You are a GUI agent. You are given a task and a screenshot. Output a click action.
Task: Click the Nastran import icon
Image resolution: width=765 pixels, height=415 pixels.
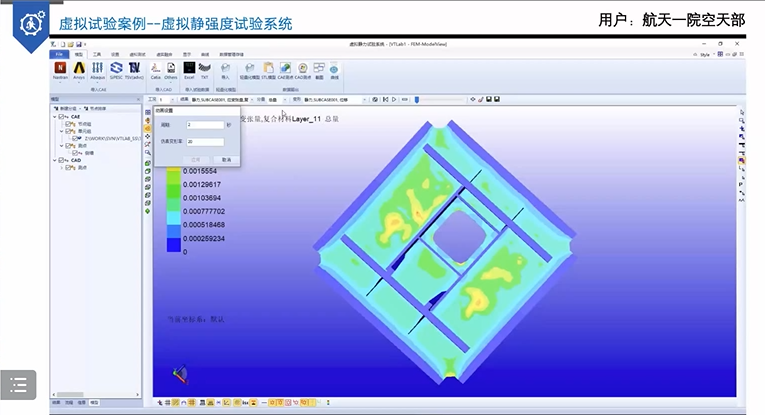(x=59, y=70)
